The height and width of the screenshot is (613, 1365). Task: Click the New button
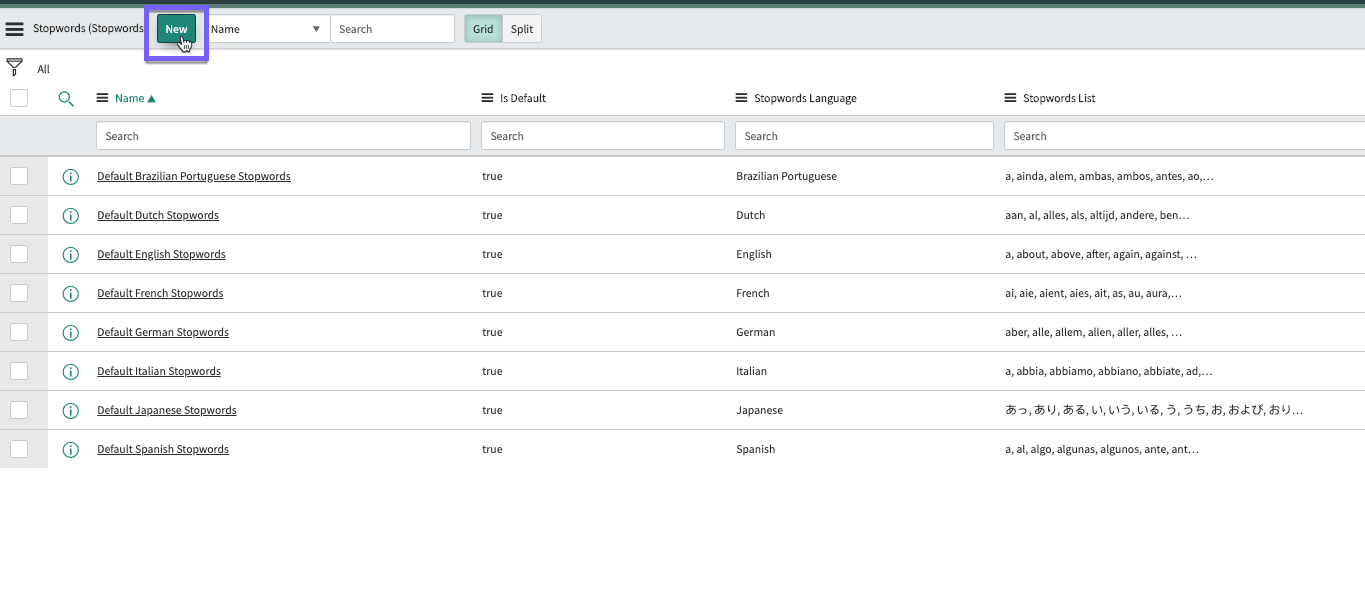coord(176,29)
